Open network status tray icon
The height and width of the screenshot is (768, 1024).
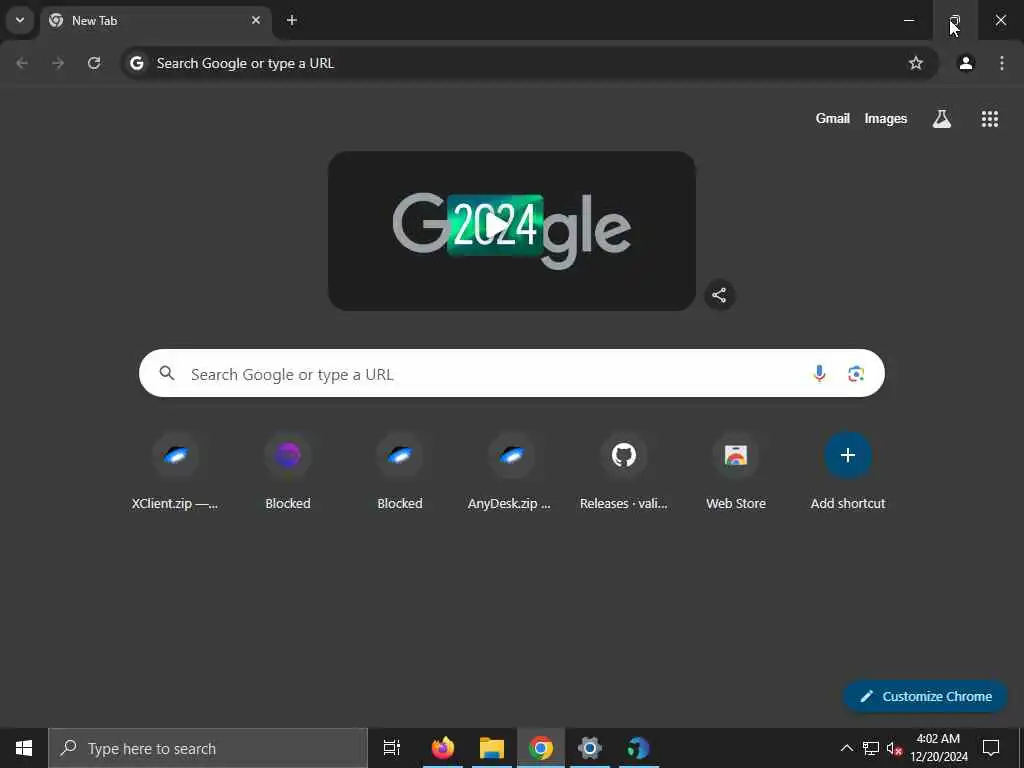pos(871,748)
